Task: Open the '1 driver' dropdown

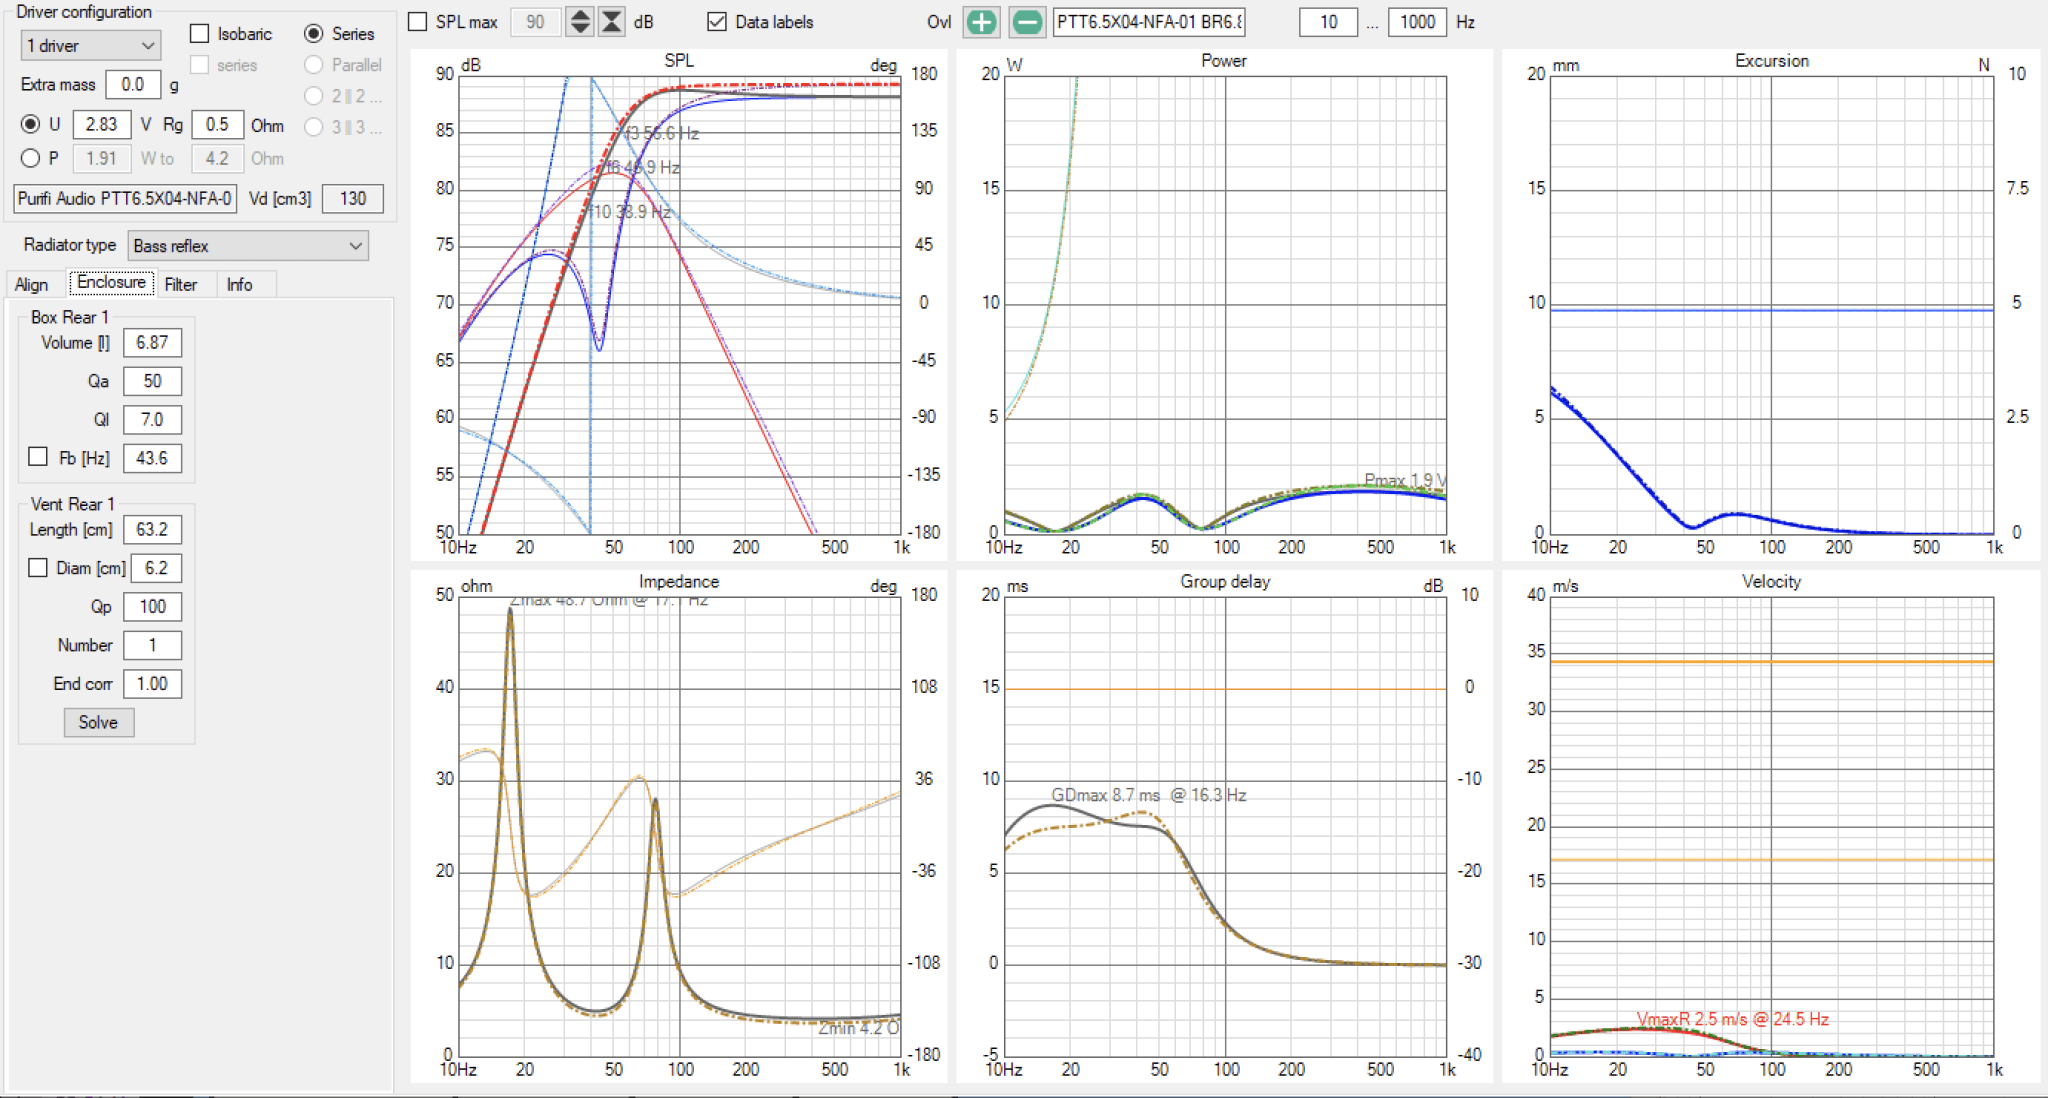Action: [90, 46]
